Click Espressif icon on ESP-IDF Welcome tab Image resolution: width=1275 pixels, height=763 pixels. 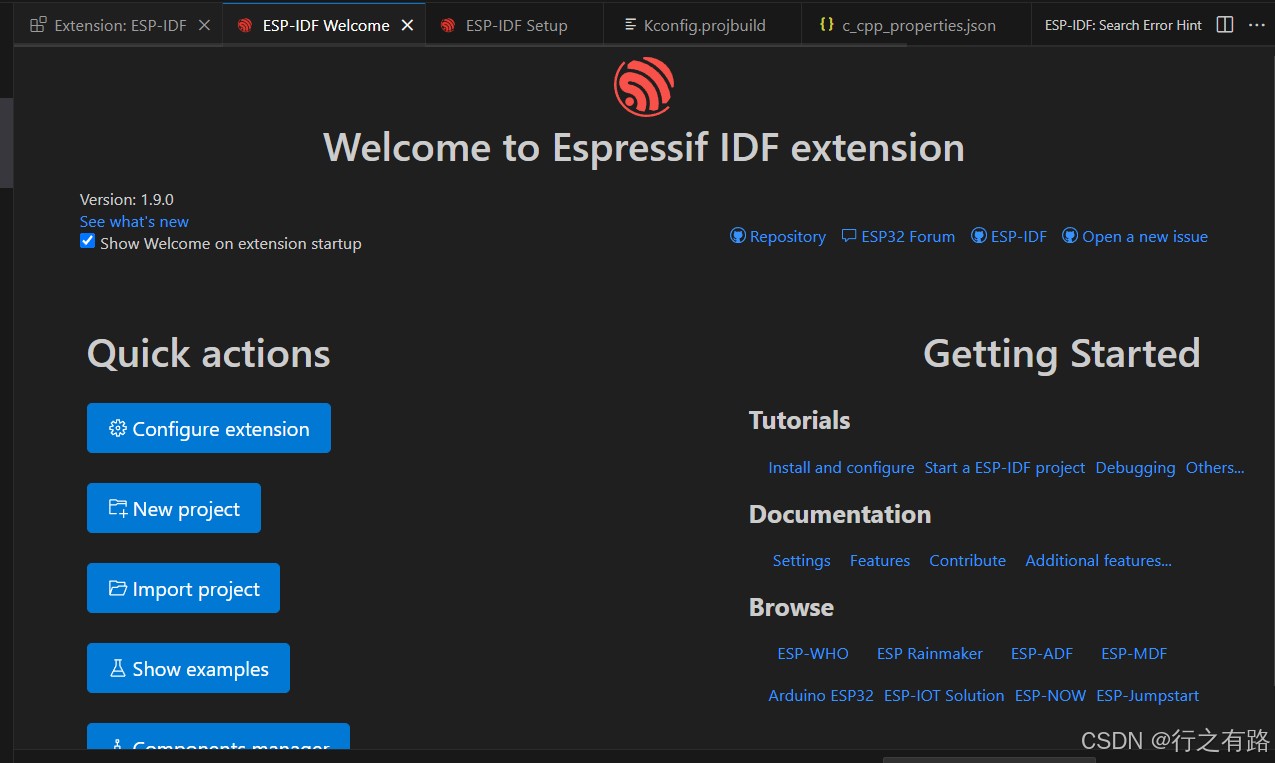click(x=245, y=25)
